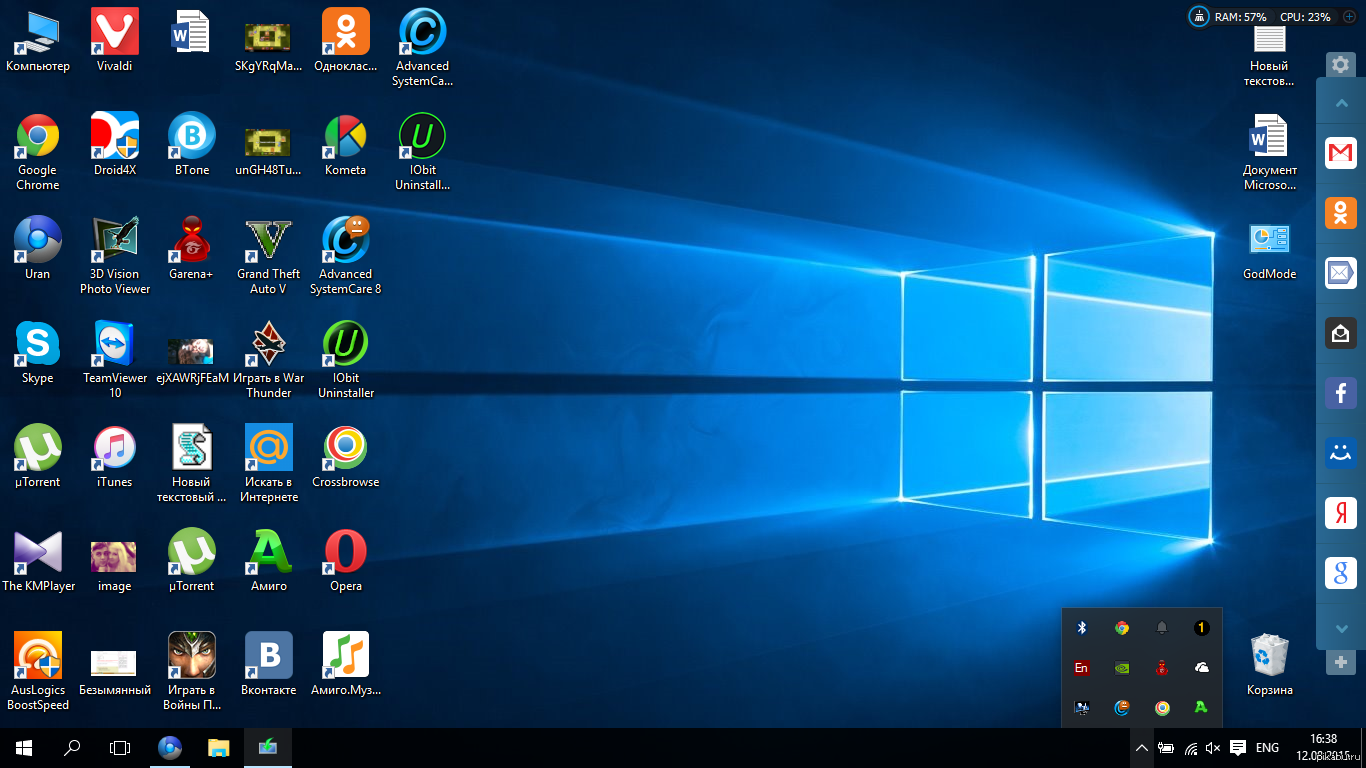Add a new item with sidebar plus button
Screen dimensions: 1366x768
pyautogui.click(x=1341, y=662)
